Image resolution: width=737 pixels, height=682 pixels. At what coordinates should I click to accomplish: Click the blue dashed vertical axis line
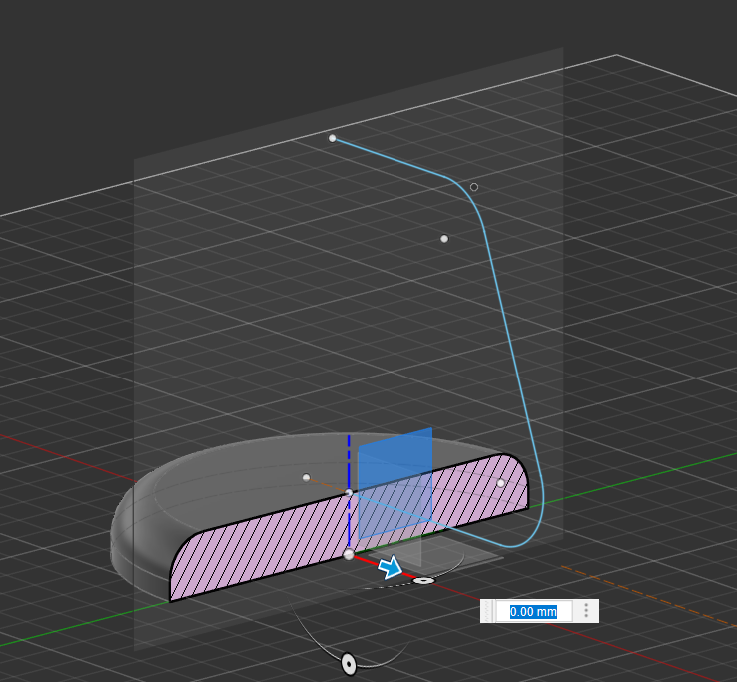[349, 460]
